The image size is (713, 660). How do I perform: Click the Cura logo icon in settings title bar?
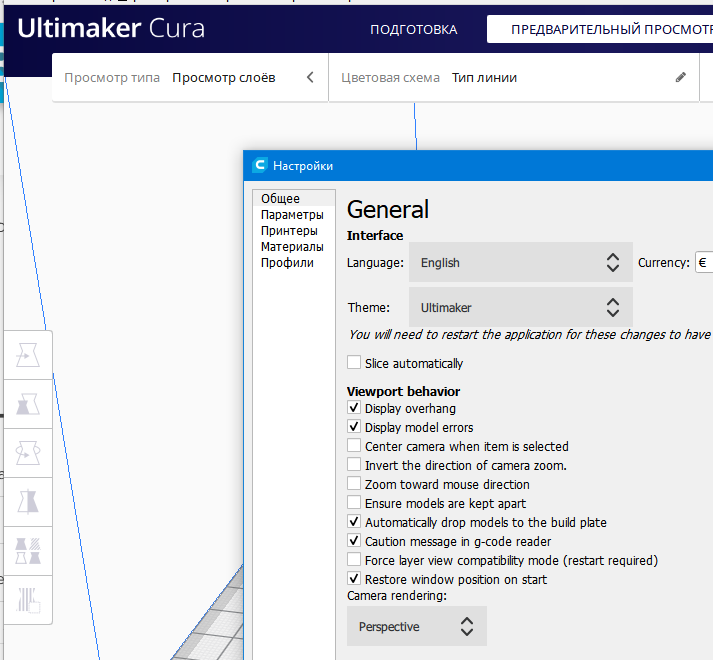click(260, 165)
